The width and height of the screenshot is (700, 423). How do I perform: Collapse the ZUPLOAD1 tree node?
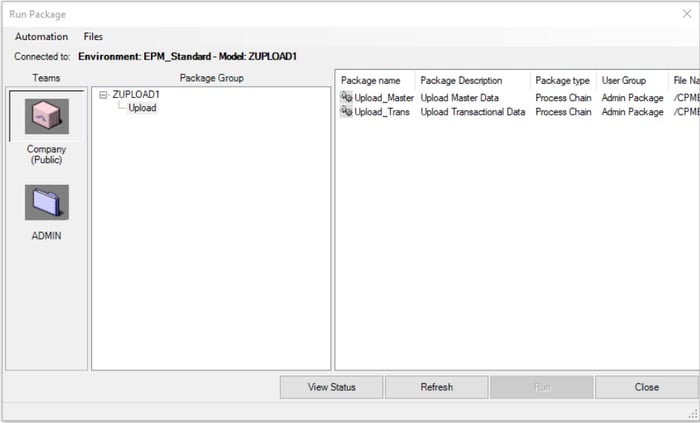coord(104,95)
